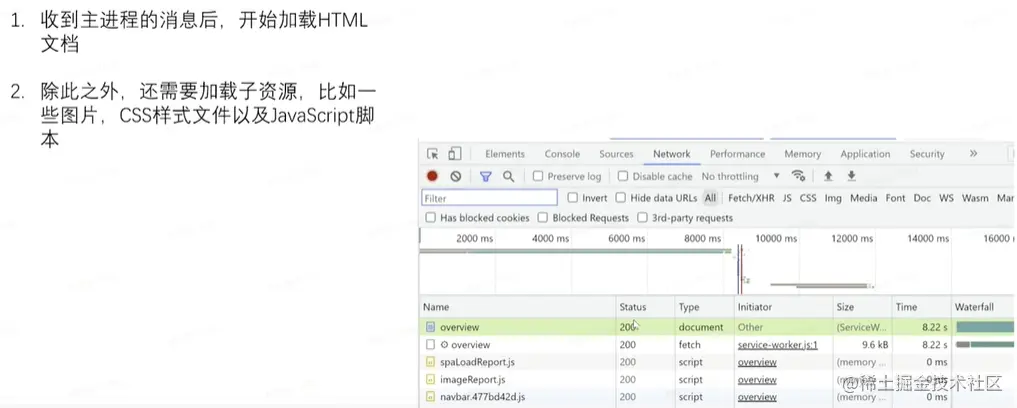Image resolution: width=1017 pixels, height=408 pixels.
Task: Open the No throttling dropdown
Action: (x=740, y=176)
